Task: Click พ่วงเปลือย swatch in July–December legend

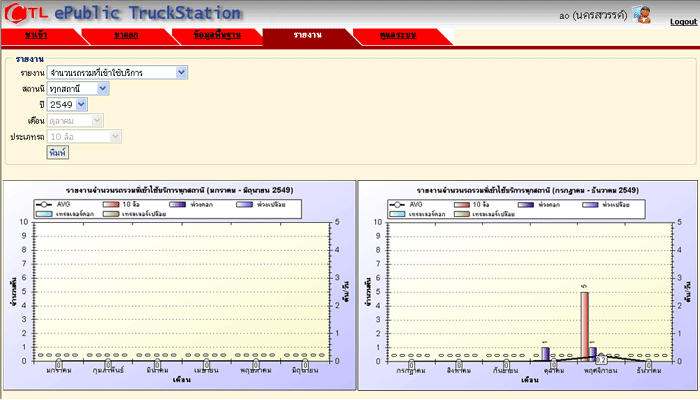Action: tap(590, 204)
